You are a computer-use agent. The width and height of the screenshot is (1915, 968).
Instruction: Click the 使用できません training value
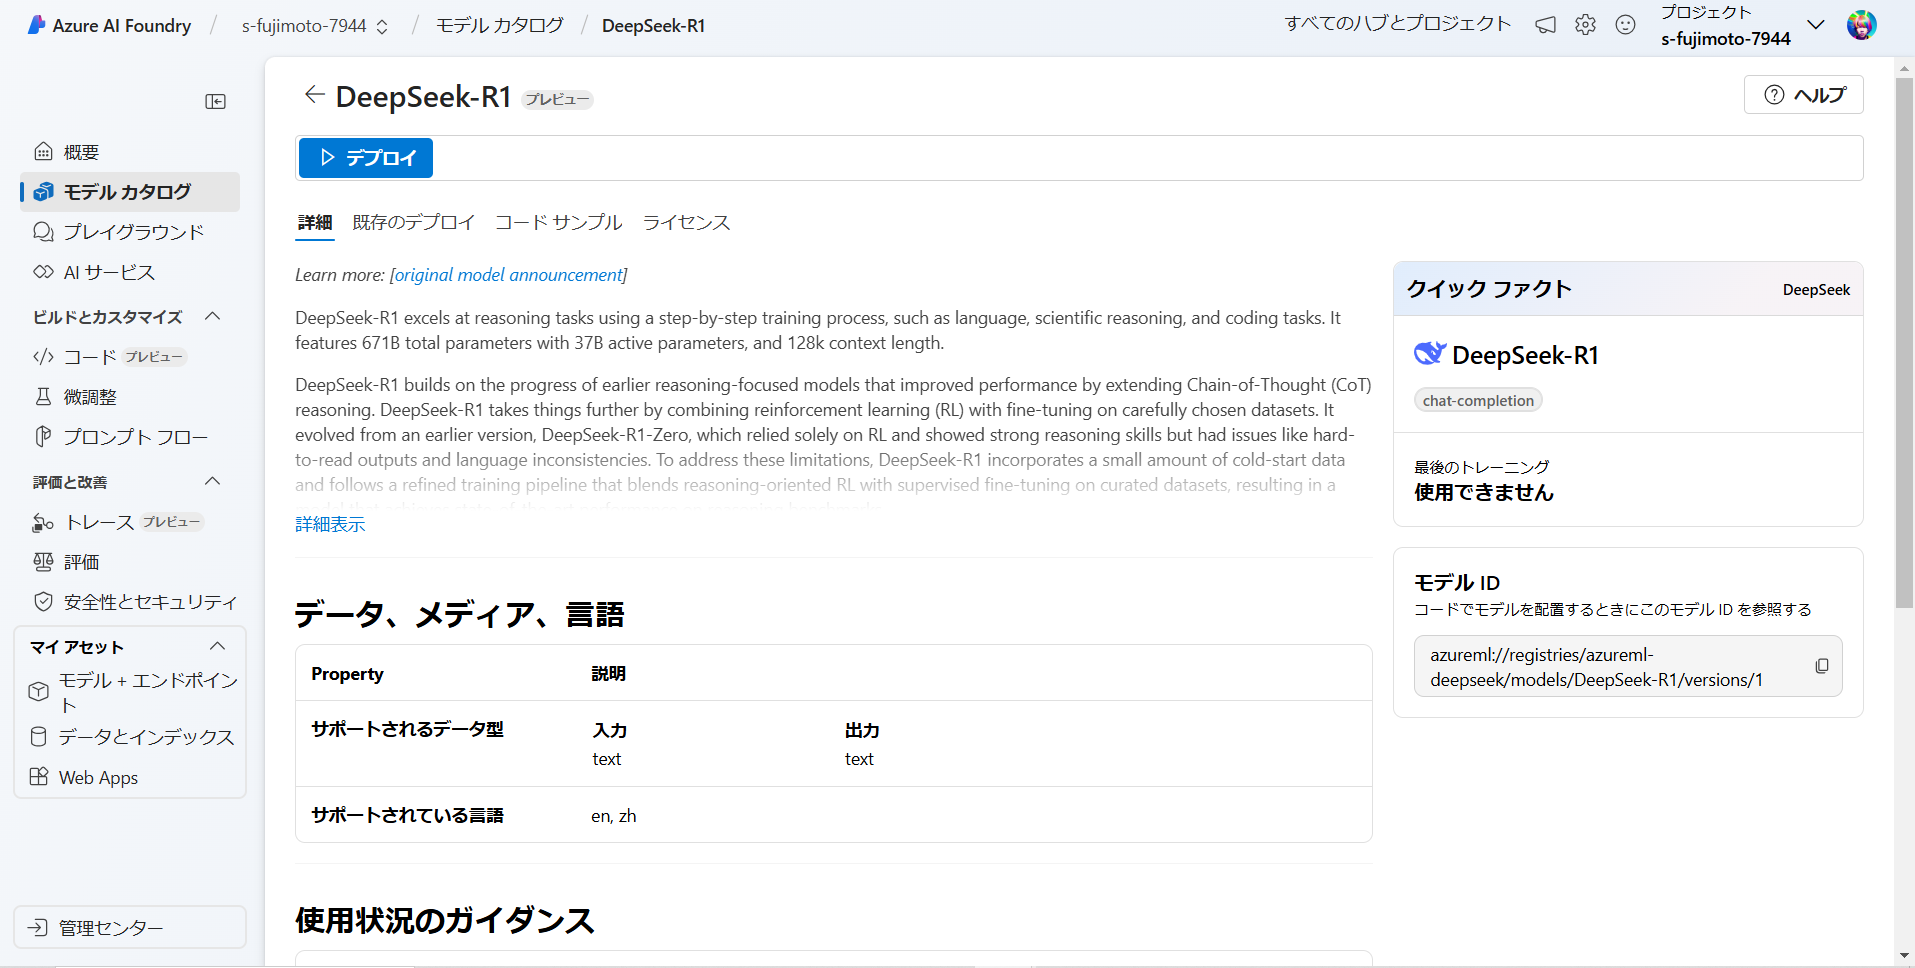click(1484, 492)
